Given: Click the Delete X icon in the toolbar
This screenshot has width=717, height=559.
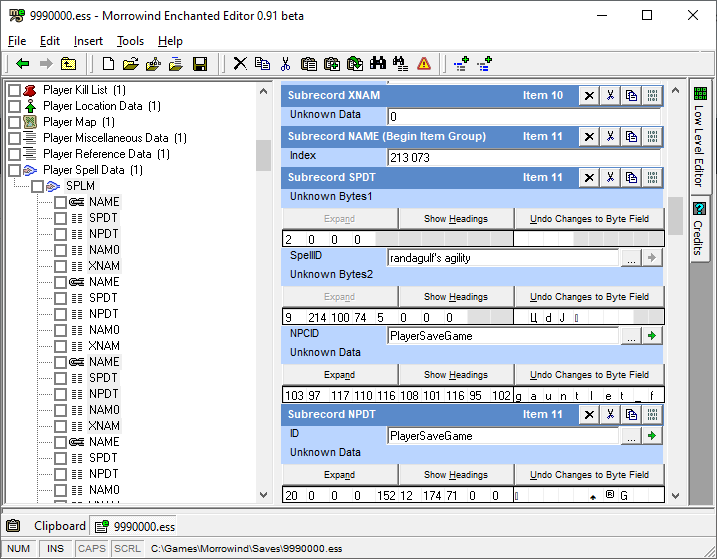Looking at the screenshot, I should click(240, 64).
